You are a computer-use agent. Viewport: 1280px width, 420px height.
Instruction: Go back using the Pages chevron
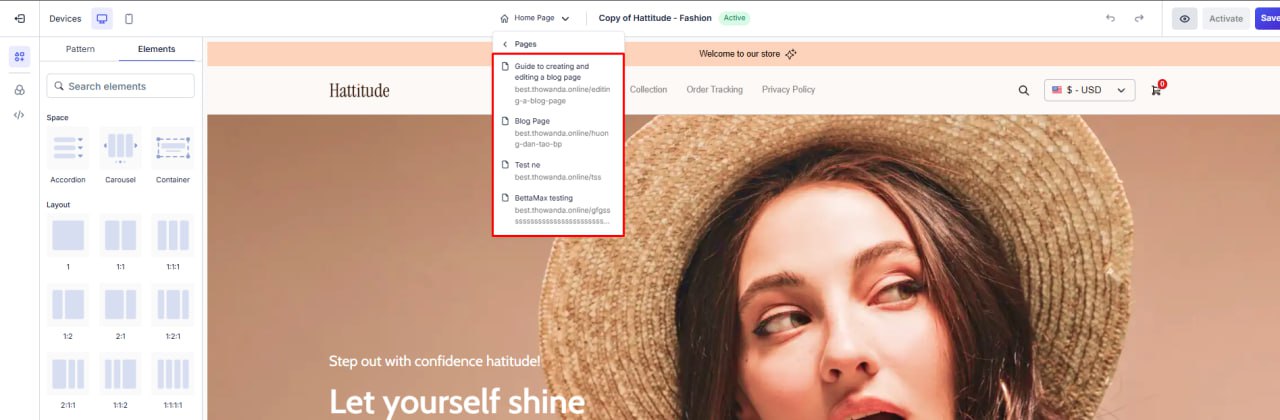[x=506, y=44]
